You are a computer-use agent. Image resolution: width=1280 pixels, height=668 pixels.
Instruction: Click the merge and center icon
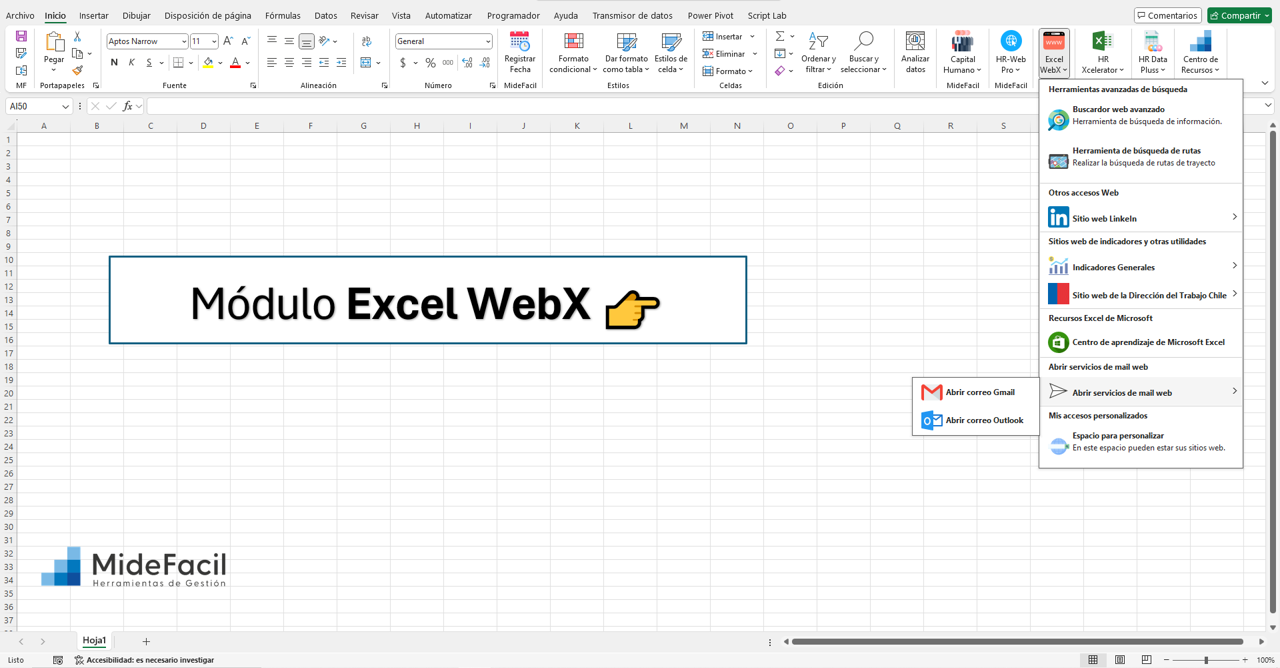pyautogui.click(x=365, y=62)
